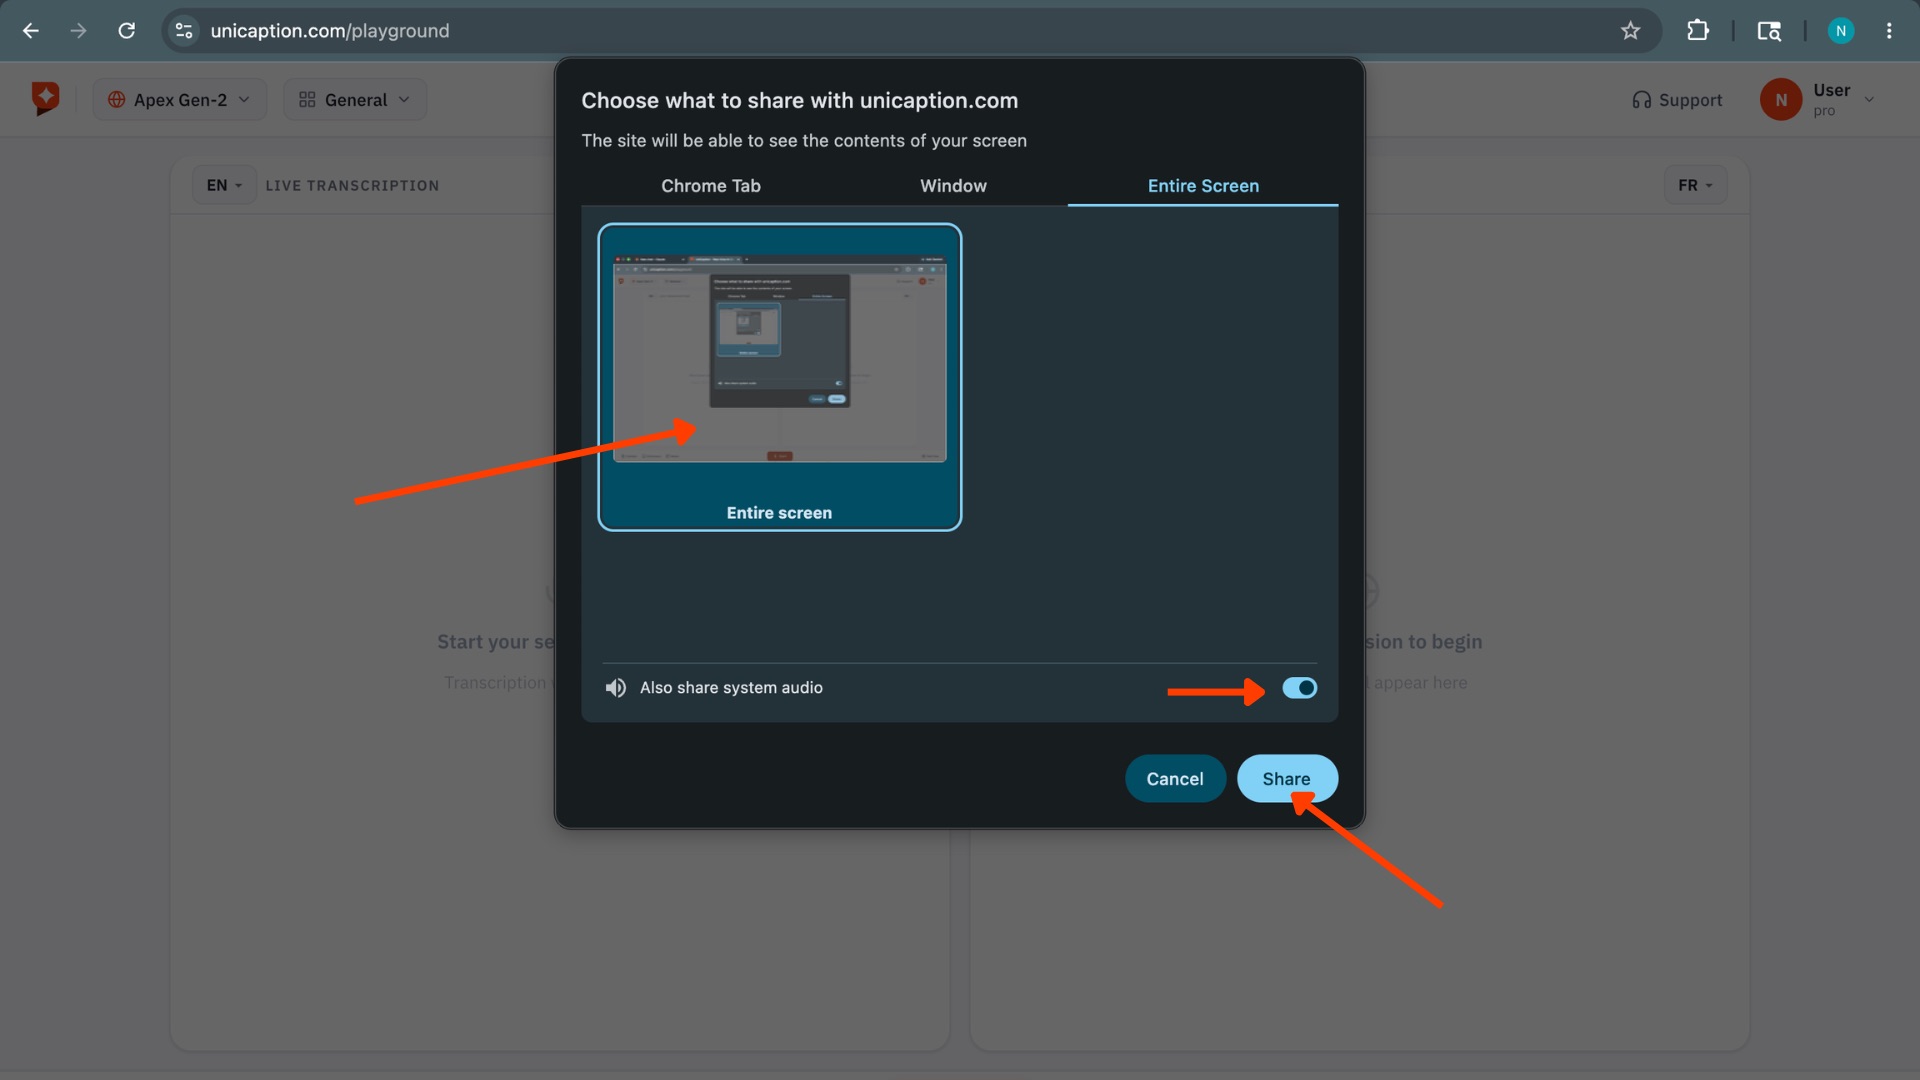Bookmark this page with the star icon

pyautogui.click(x=1630, y=31)
